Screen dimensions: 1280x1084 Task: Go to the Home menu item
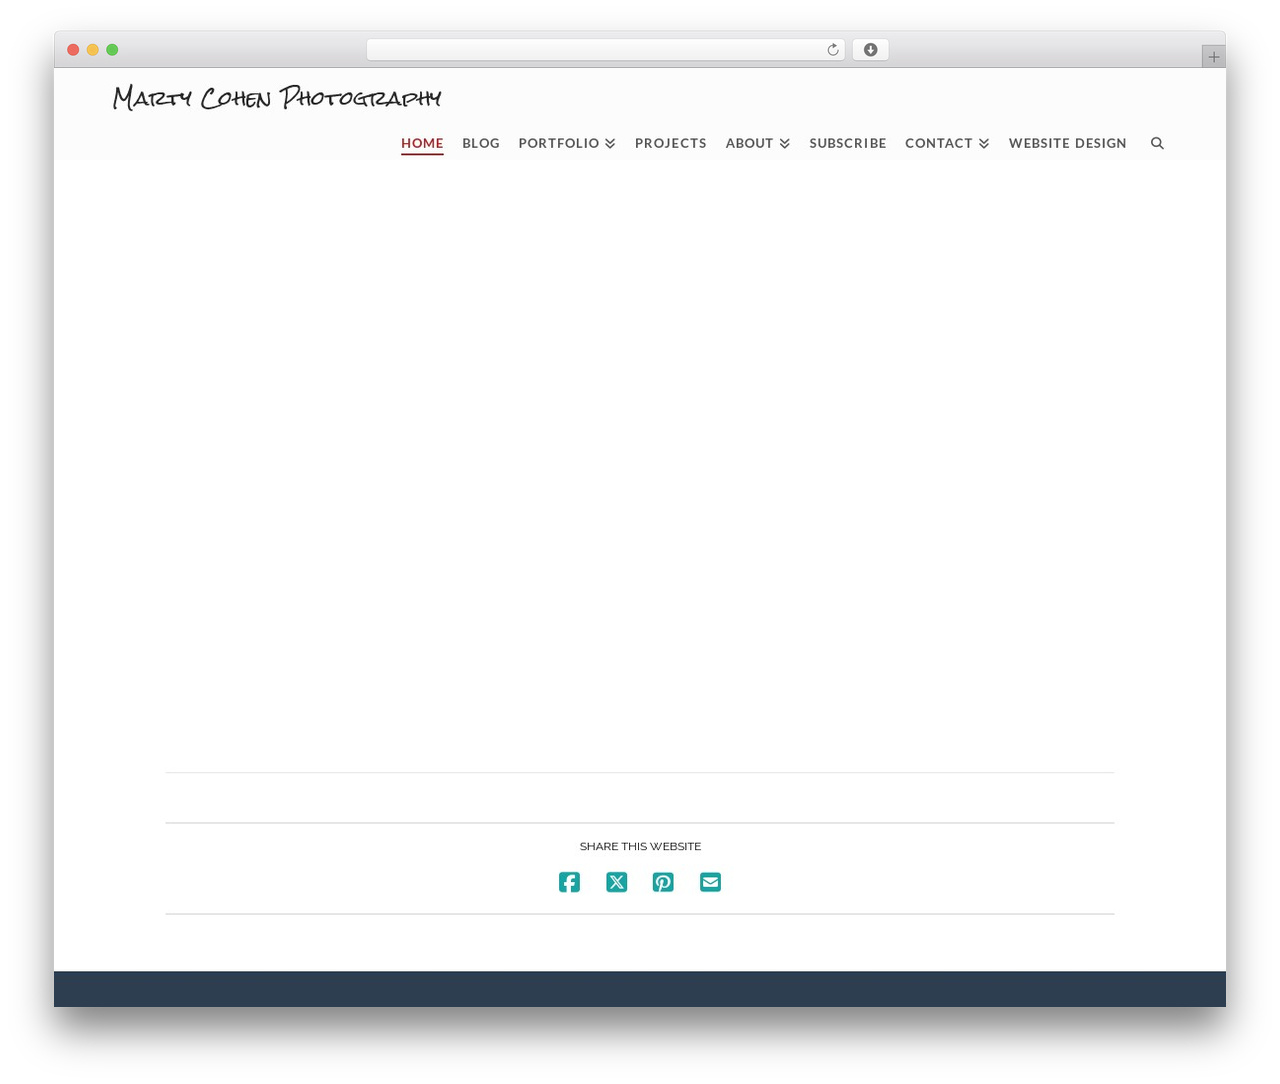click(422, 143)
